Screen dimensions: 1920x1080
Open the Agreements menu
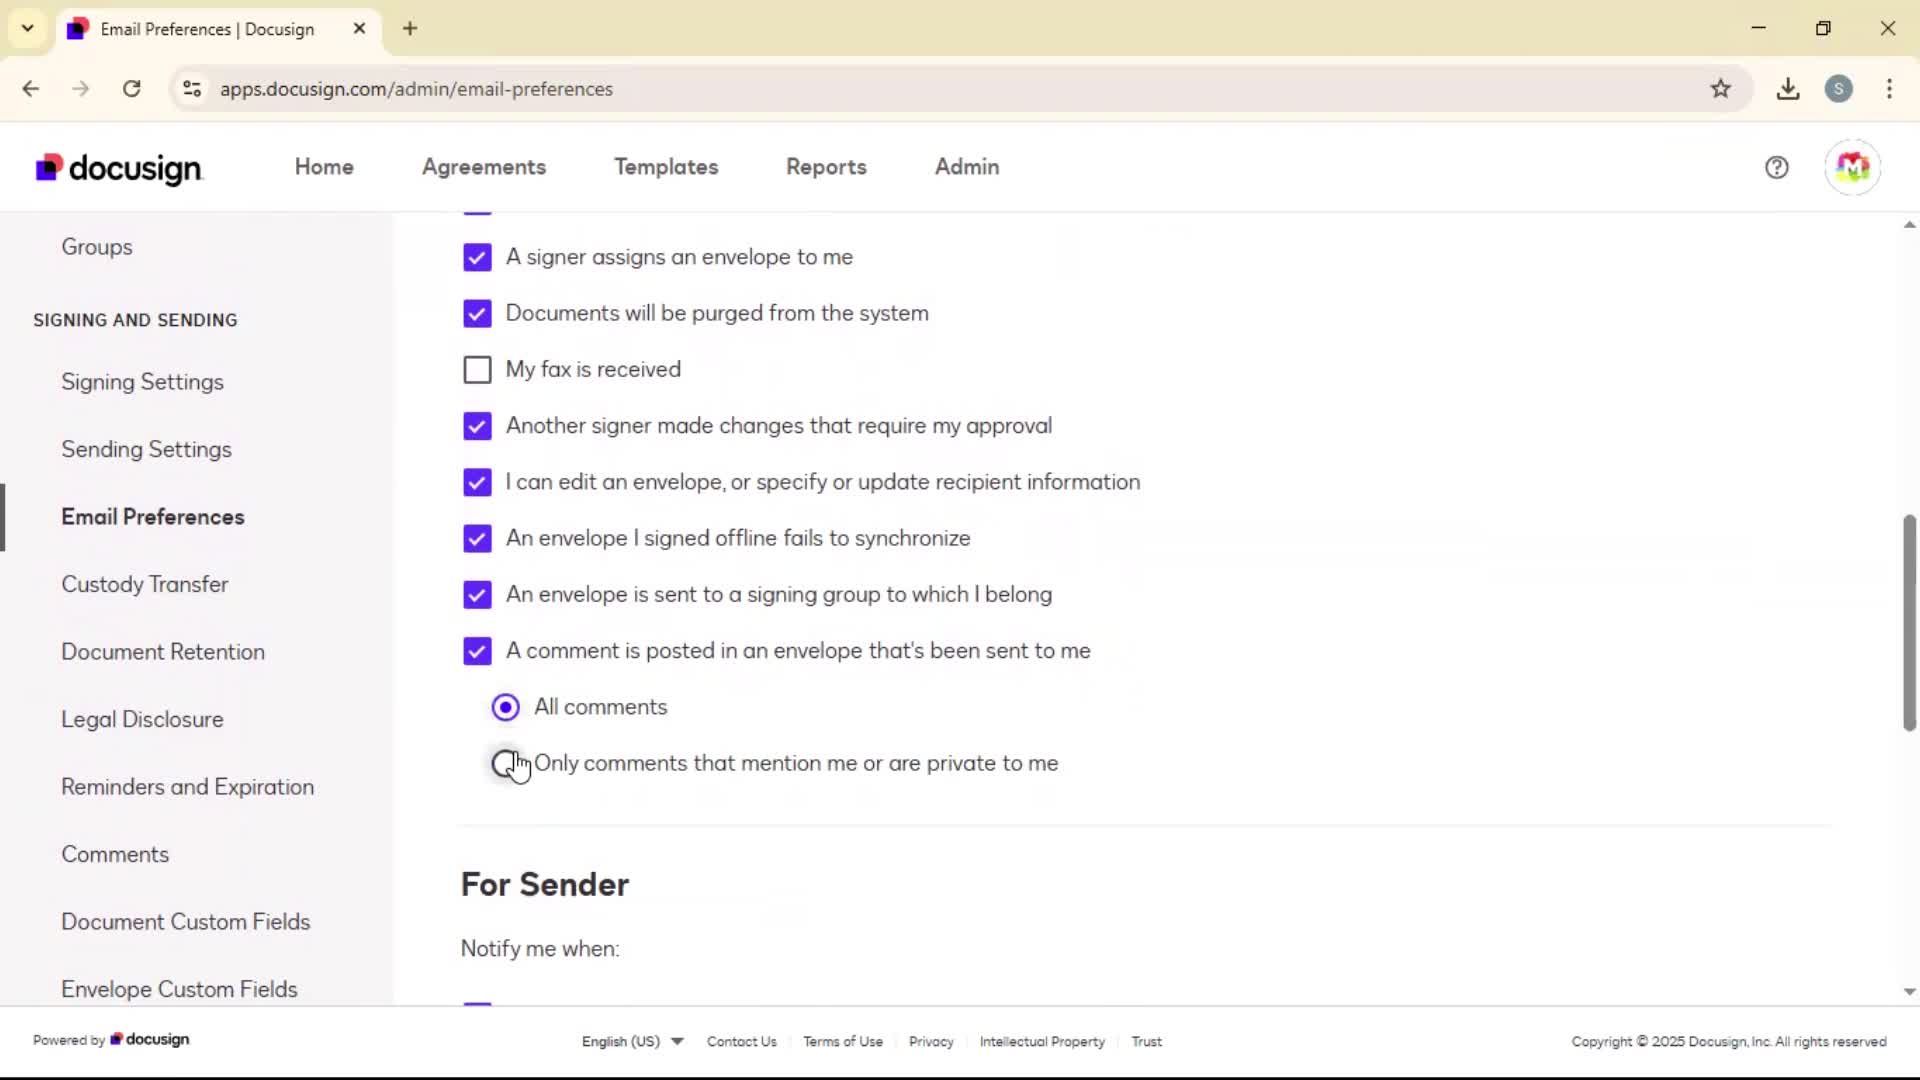click(484, 167)
